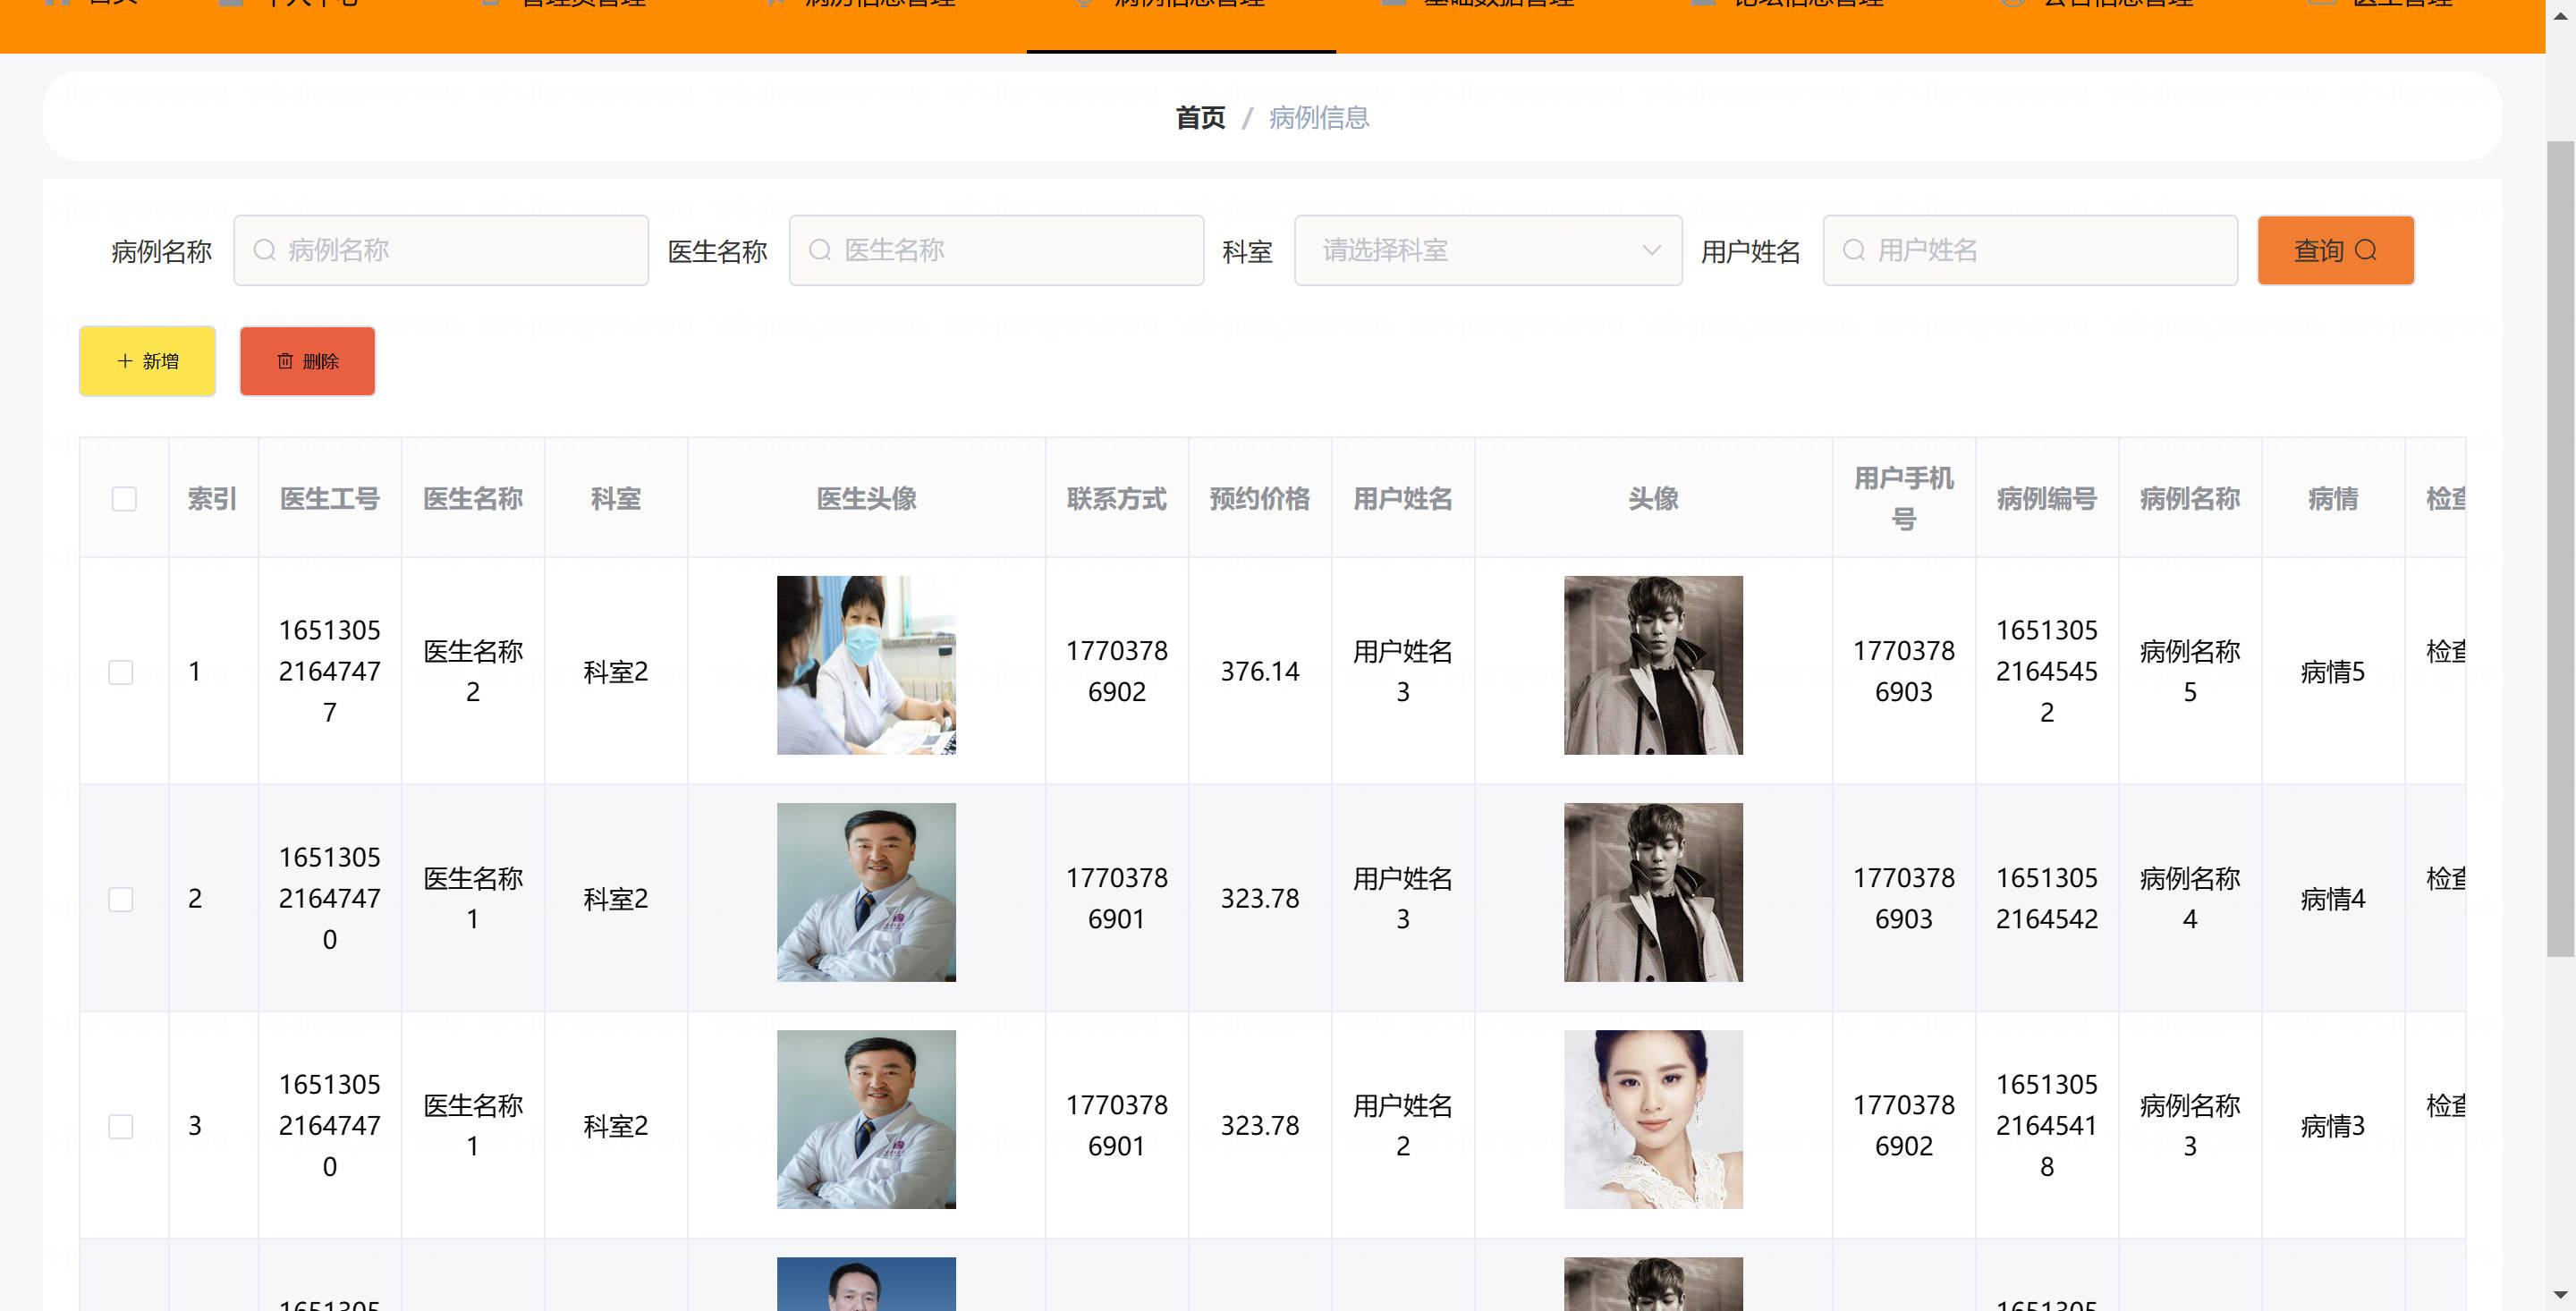2576x1311 pixels.
Task: Click 医生名称 2 cell in row 1
Action: tap(473, 671)
